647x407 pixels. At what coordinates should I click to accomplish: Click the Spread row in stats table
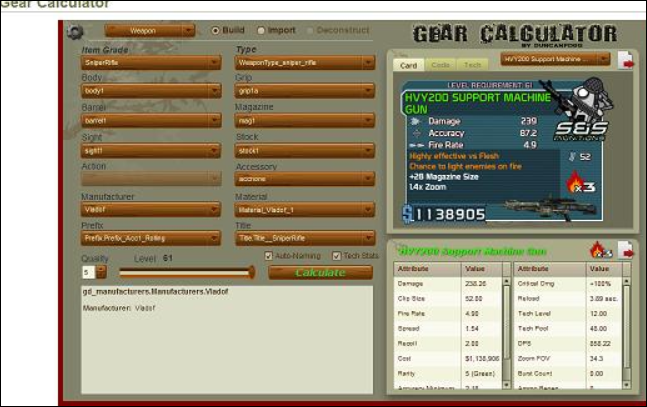(448, 329)
